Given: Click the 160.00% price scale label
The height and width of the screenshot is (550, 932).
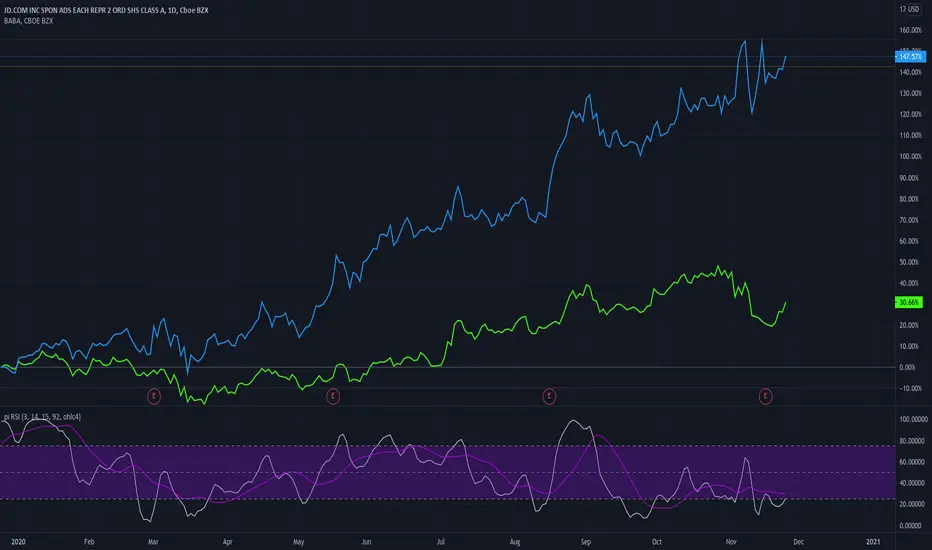Looking at the screenshot, I should [x=911, y=30].
